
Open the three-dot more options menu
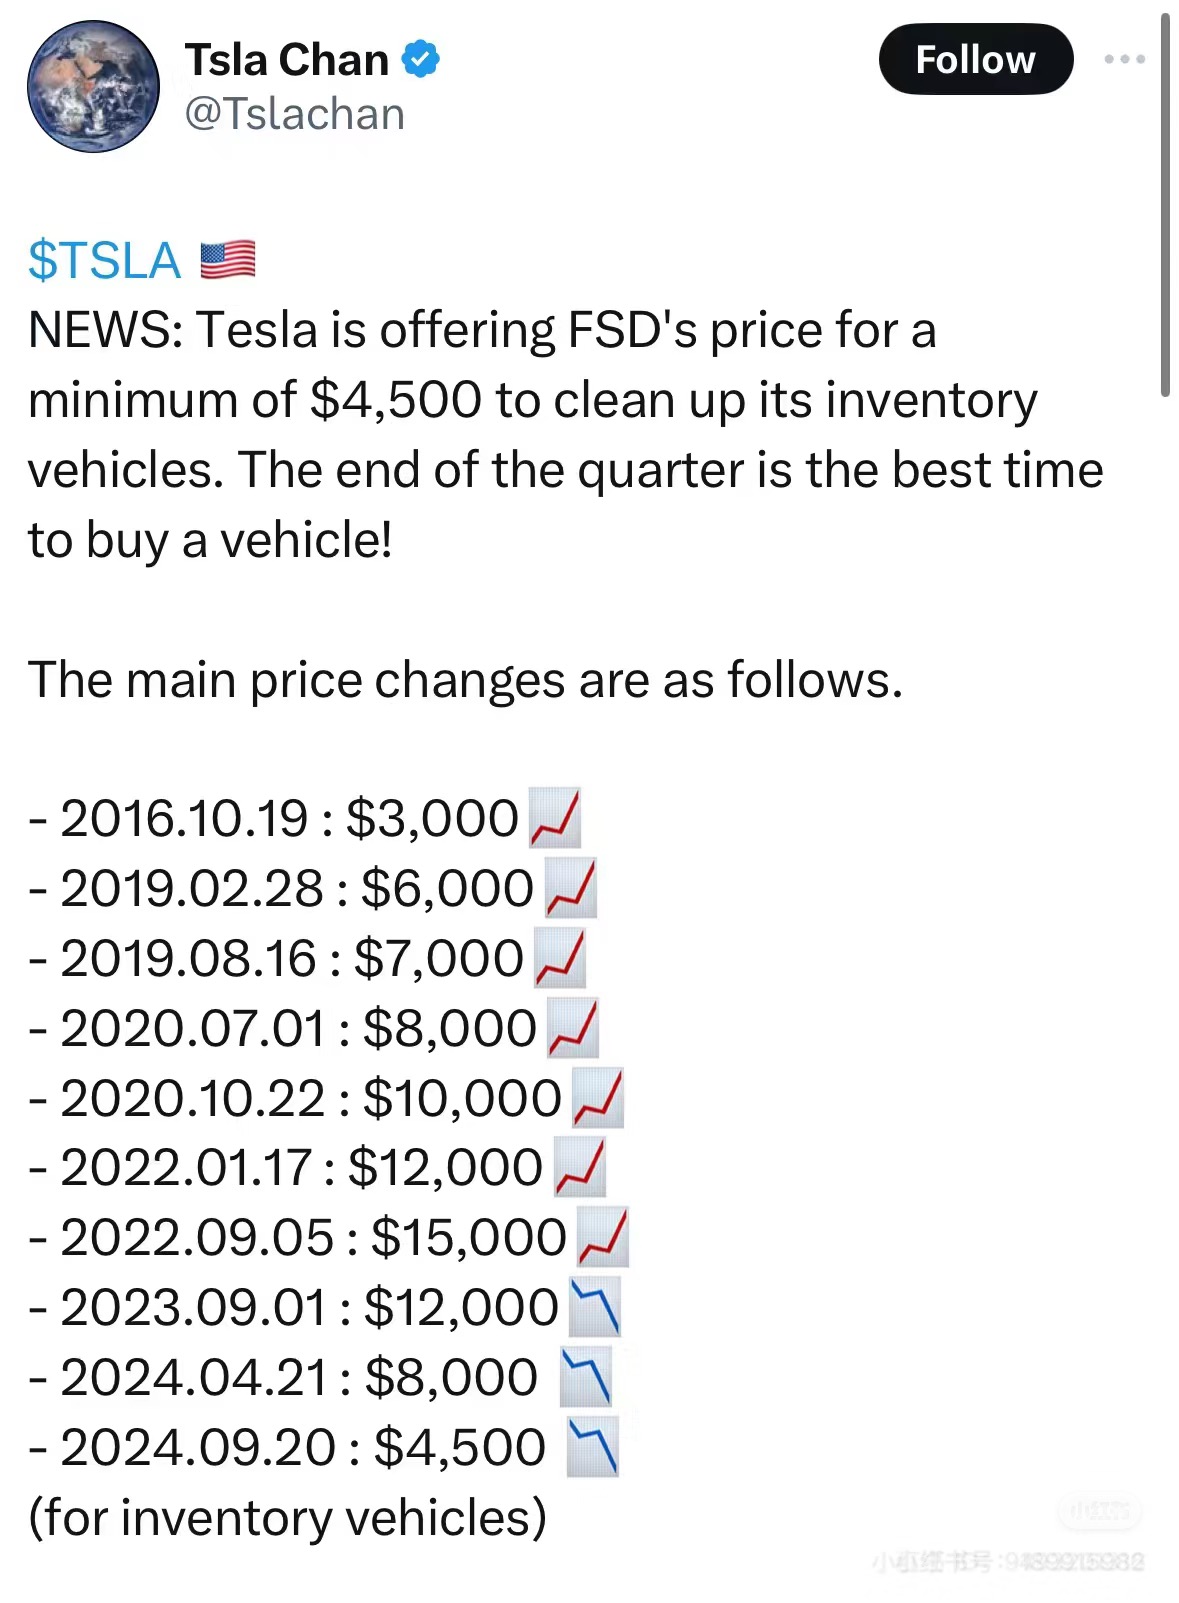1124,60
